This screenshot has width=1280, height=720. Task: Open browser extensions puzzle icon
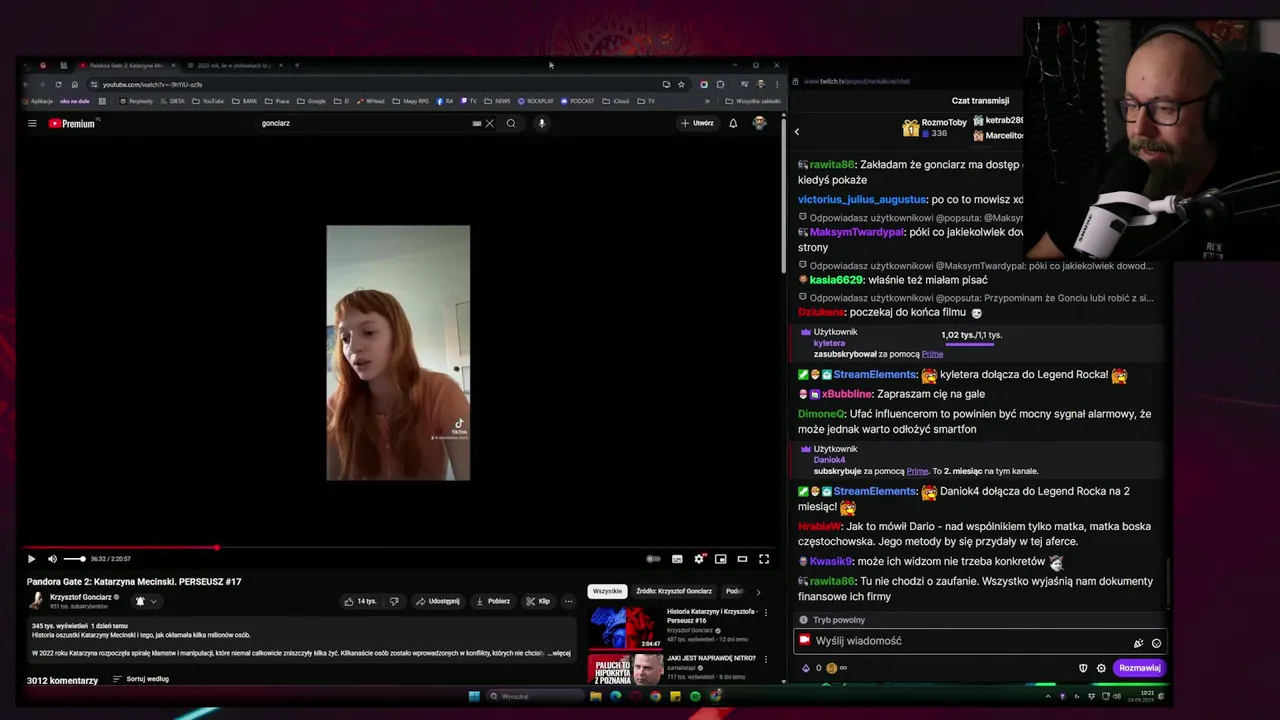tap(720, 84)
